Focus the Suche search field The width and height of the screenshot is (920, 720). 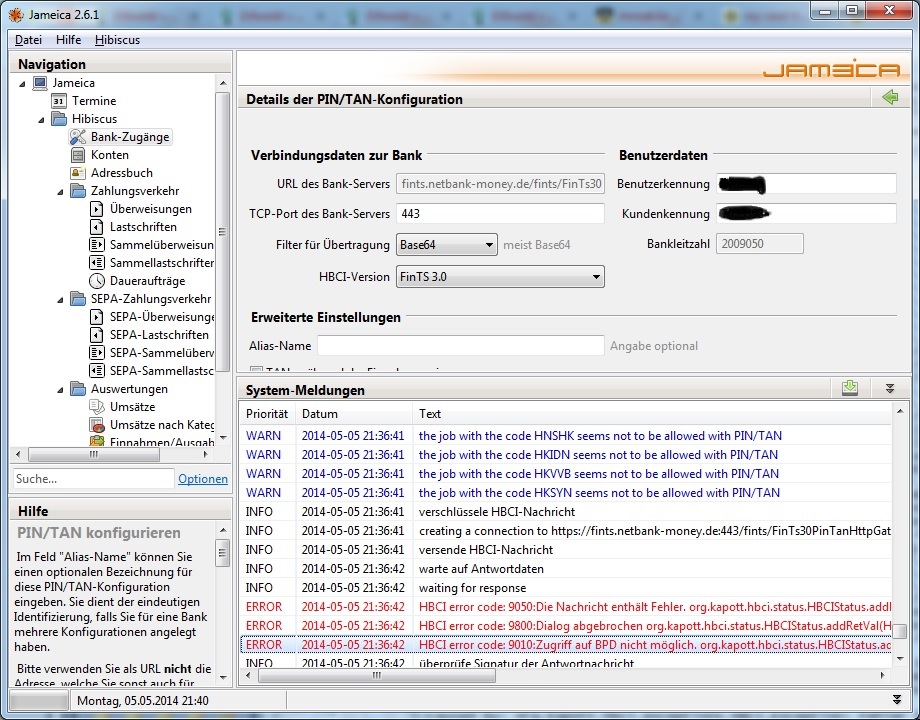coord(93,479)
